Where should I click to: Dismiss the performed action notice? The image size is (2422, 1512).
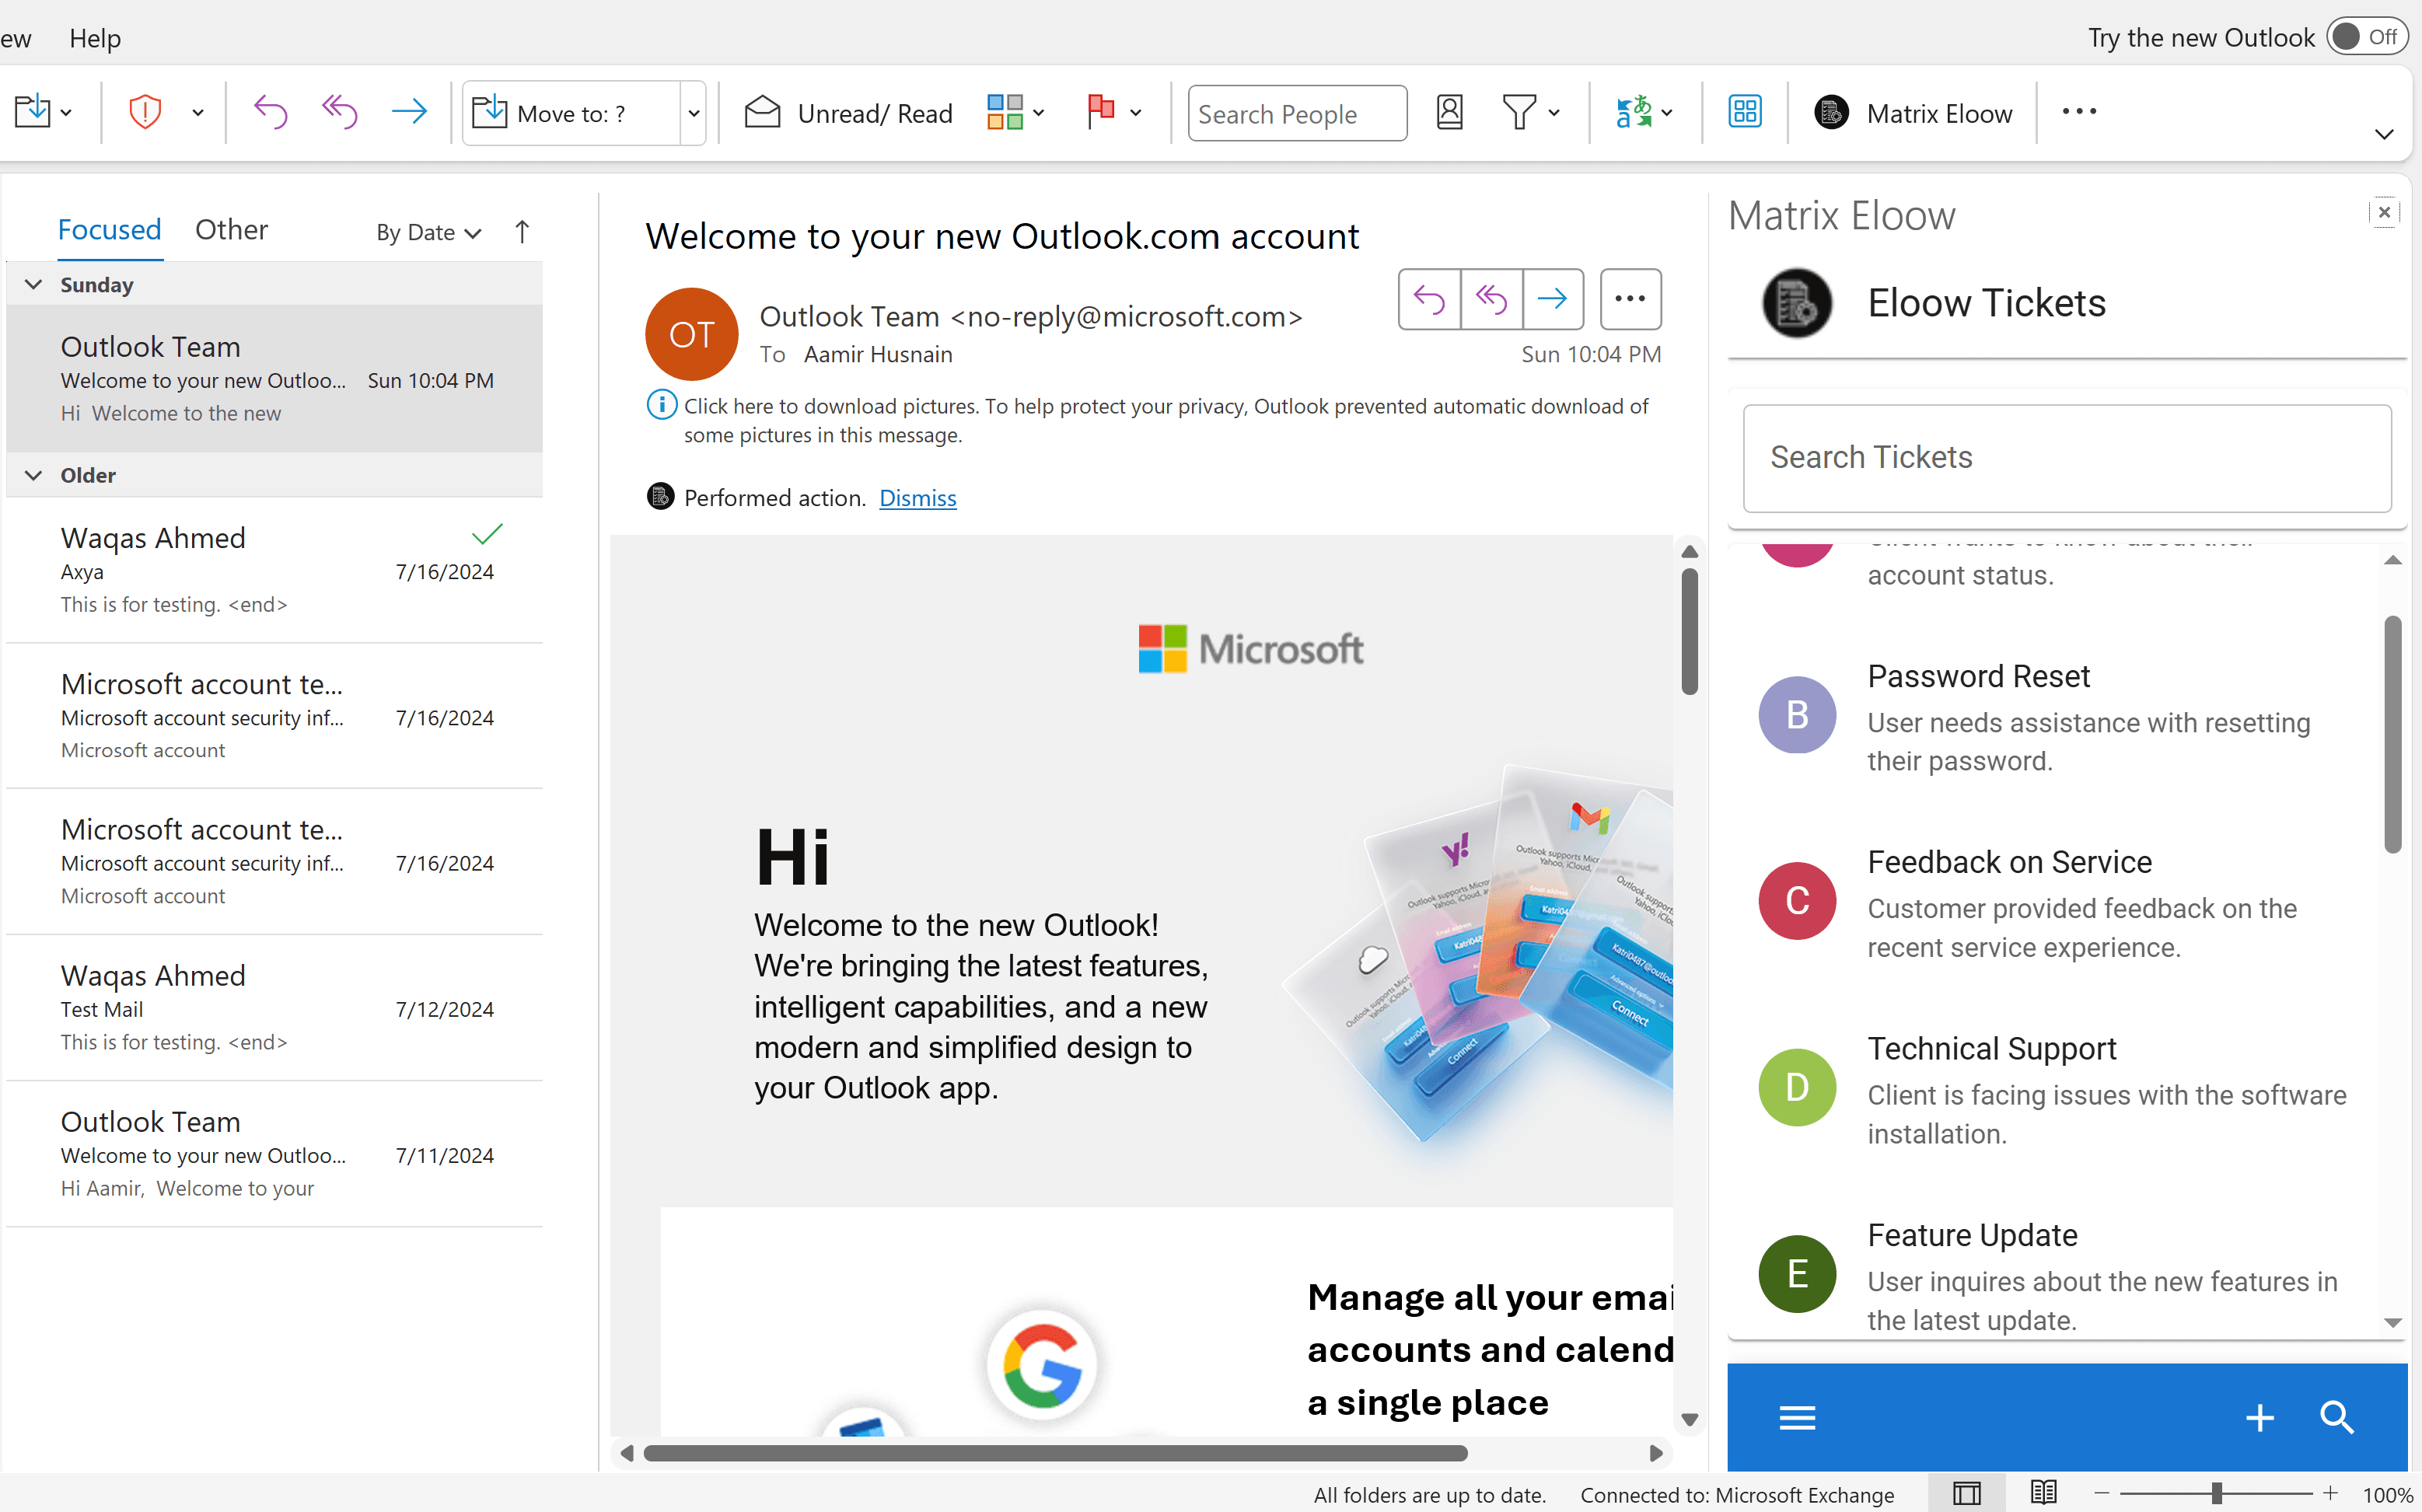pos(917,497)
